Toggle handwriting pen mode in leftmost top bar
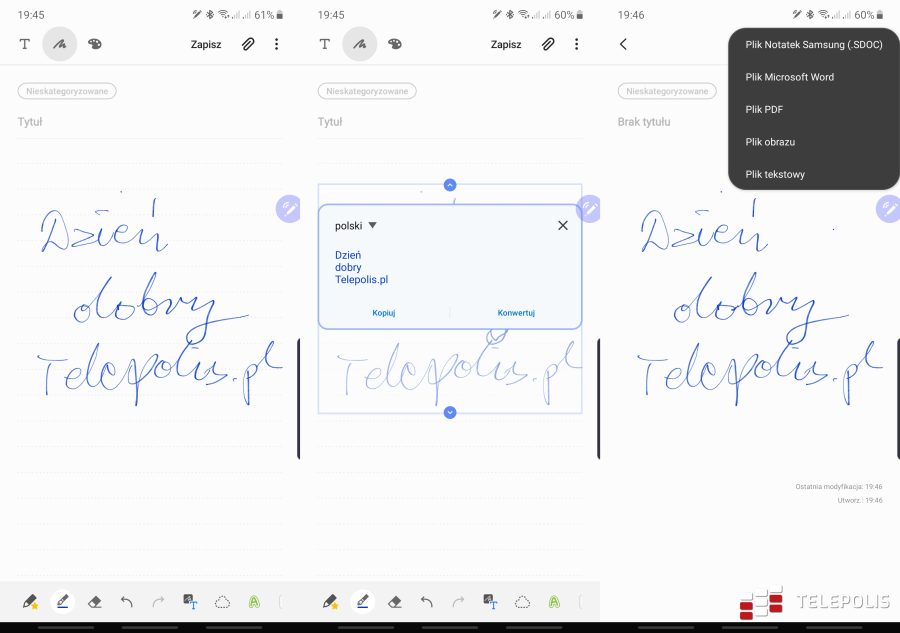900x633 pixels. [60, 44]
